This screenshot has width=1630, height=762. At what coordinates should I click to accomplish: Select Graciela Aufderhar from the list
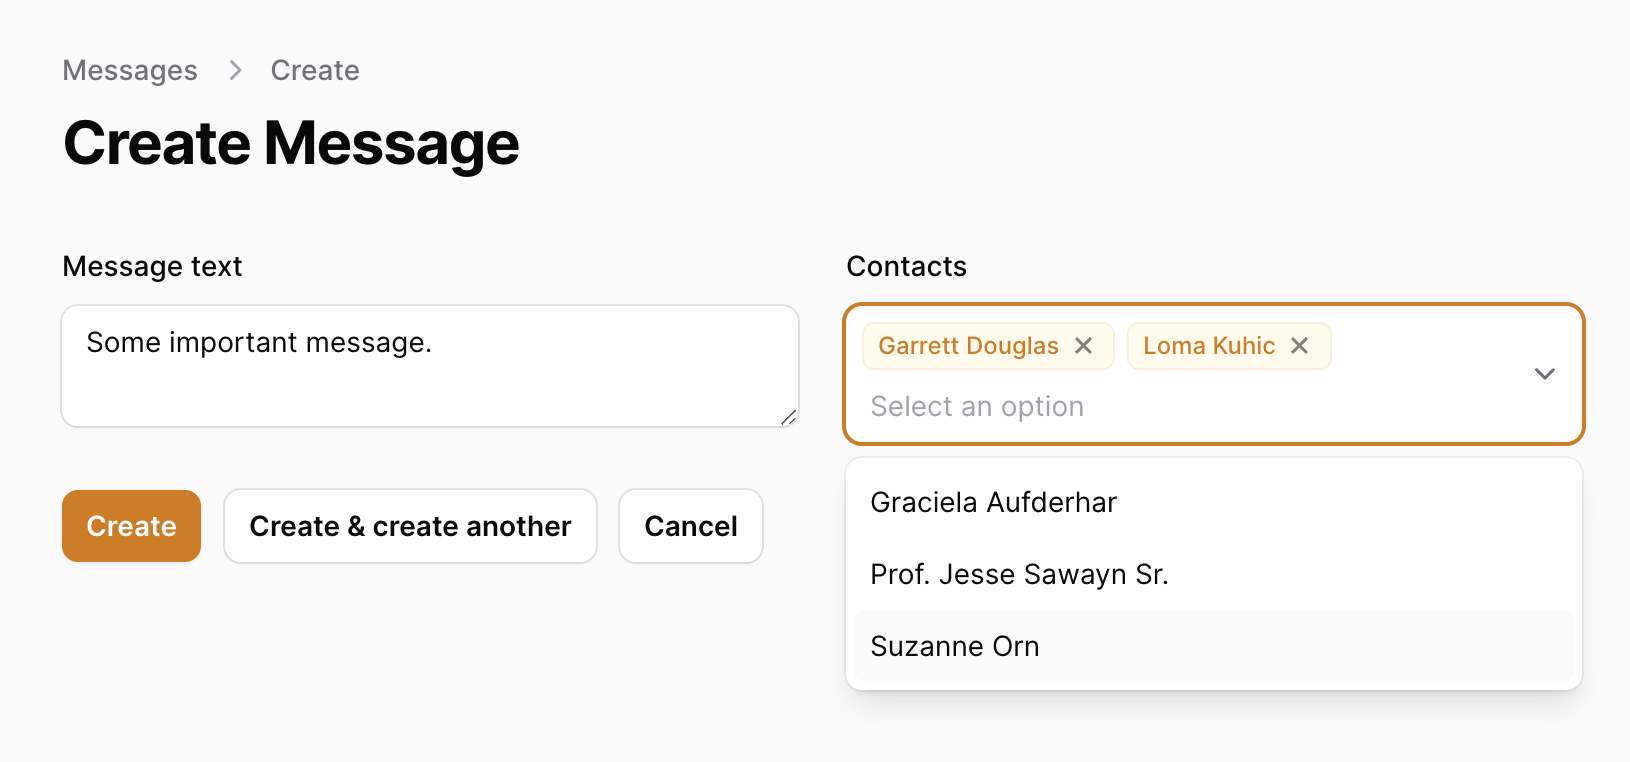[x=993, y=502]
